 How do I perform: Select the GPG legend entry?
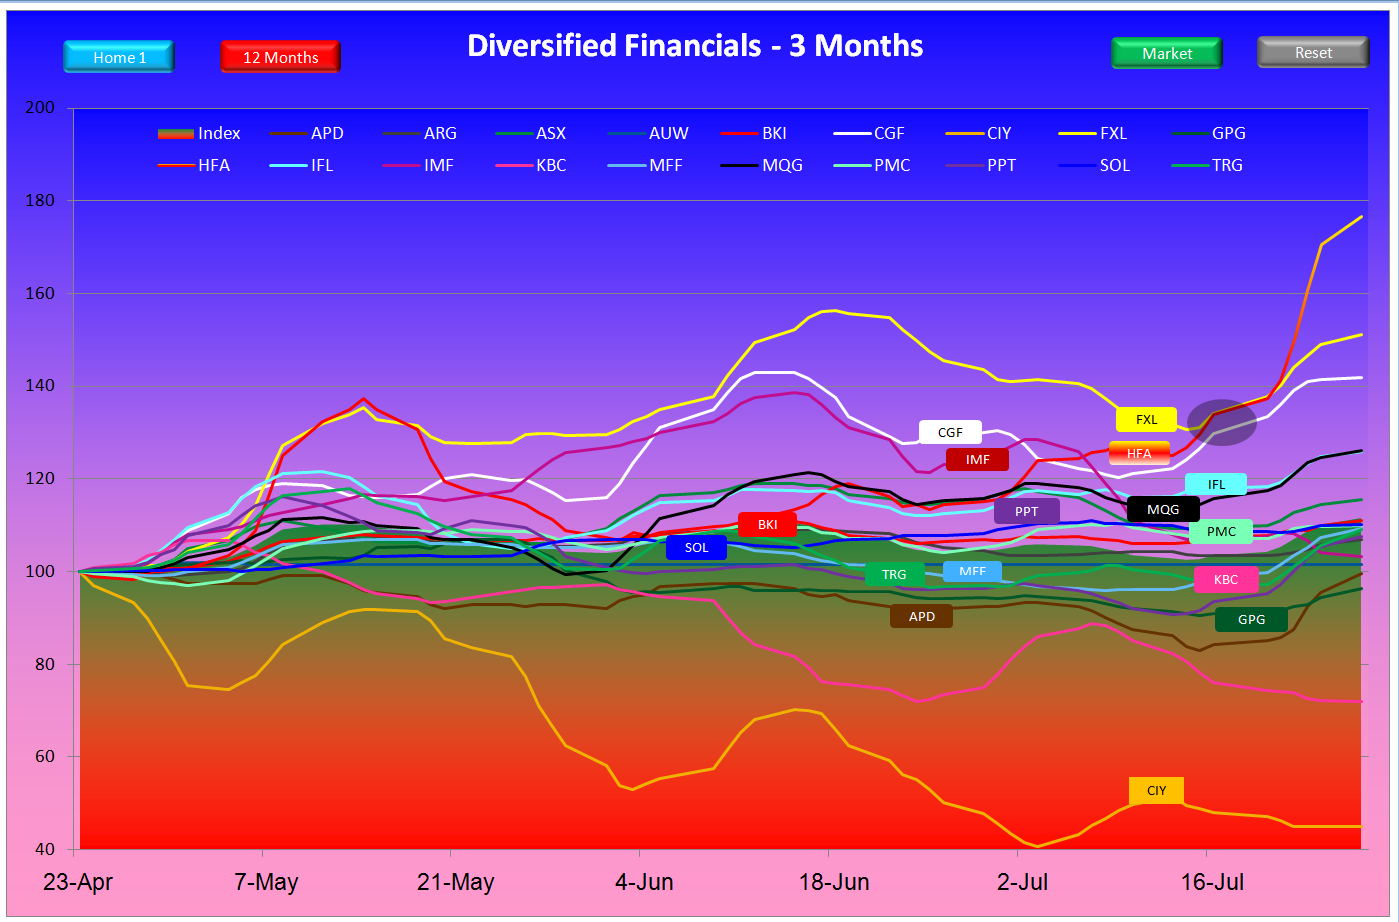click(1208, 133)
